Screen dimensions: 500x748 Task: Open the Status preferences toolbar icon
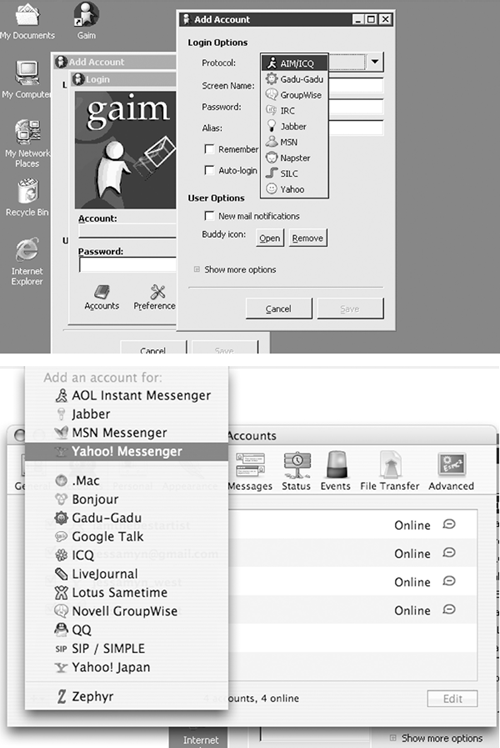[296, 465]
